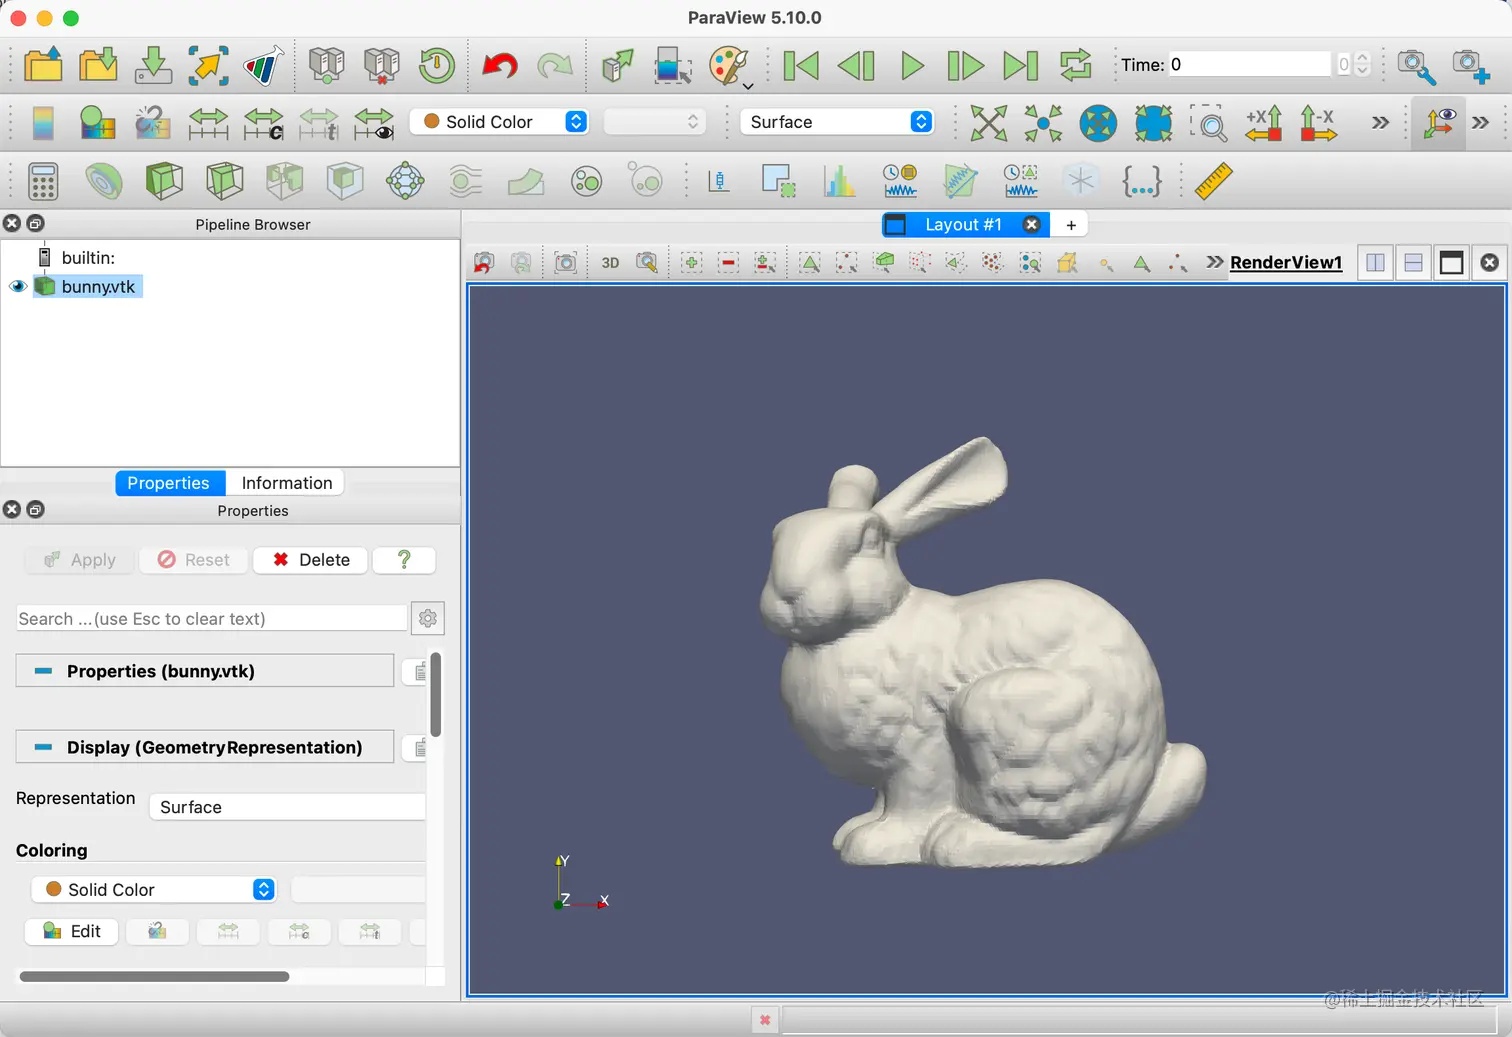
Task: Click the Python curly braces icon
Action: click(1141, 181)
